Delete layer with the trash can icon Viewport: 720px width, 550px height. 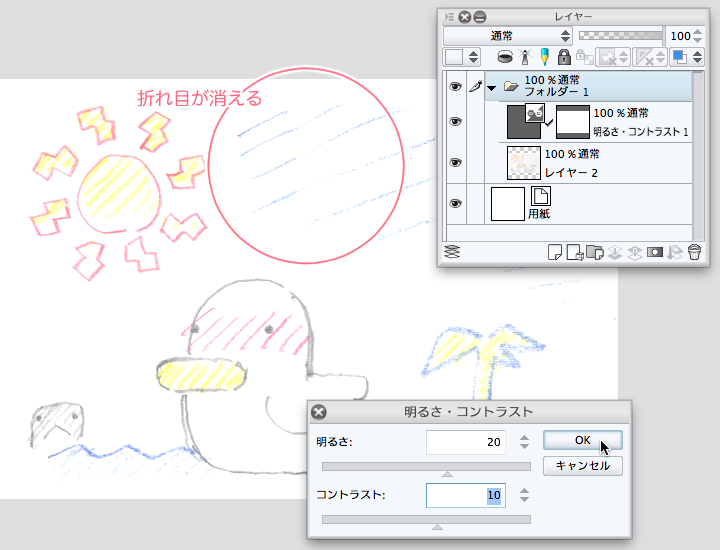693,252
